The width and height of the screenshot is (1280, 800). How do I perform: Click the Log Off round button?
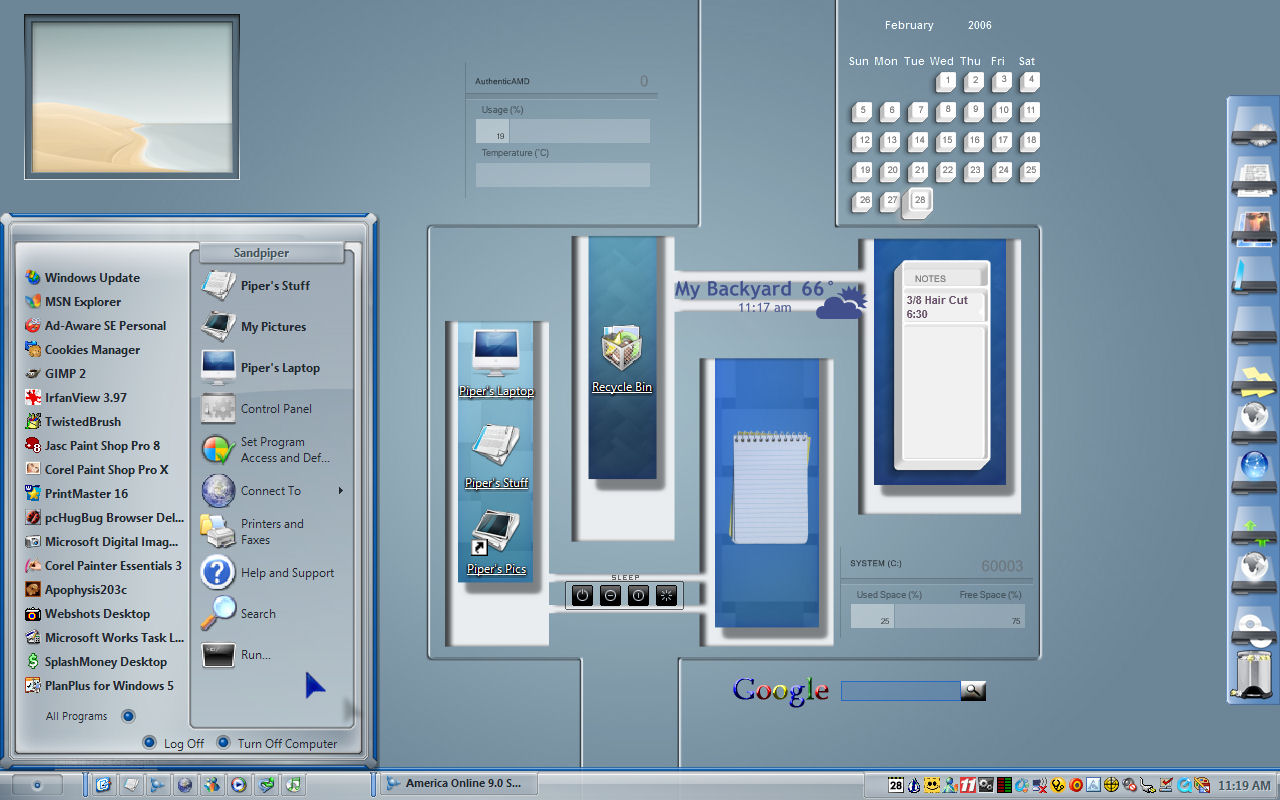[149, 742]
